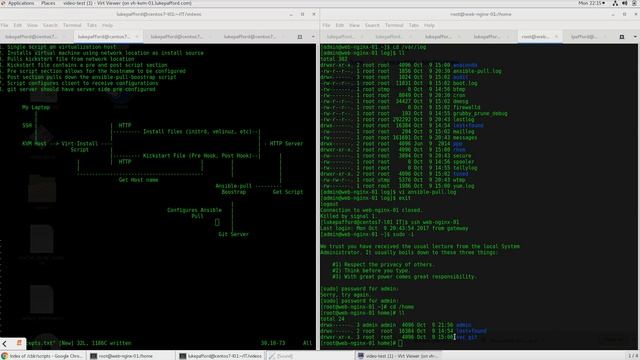This screenshot has width=640, height=360.
Task: Open Edit menu in right terminal window
Action: pos(340,25)
